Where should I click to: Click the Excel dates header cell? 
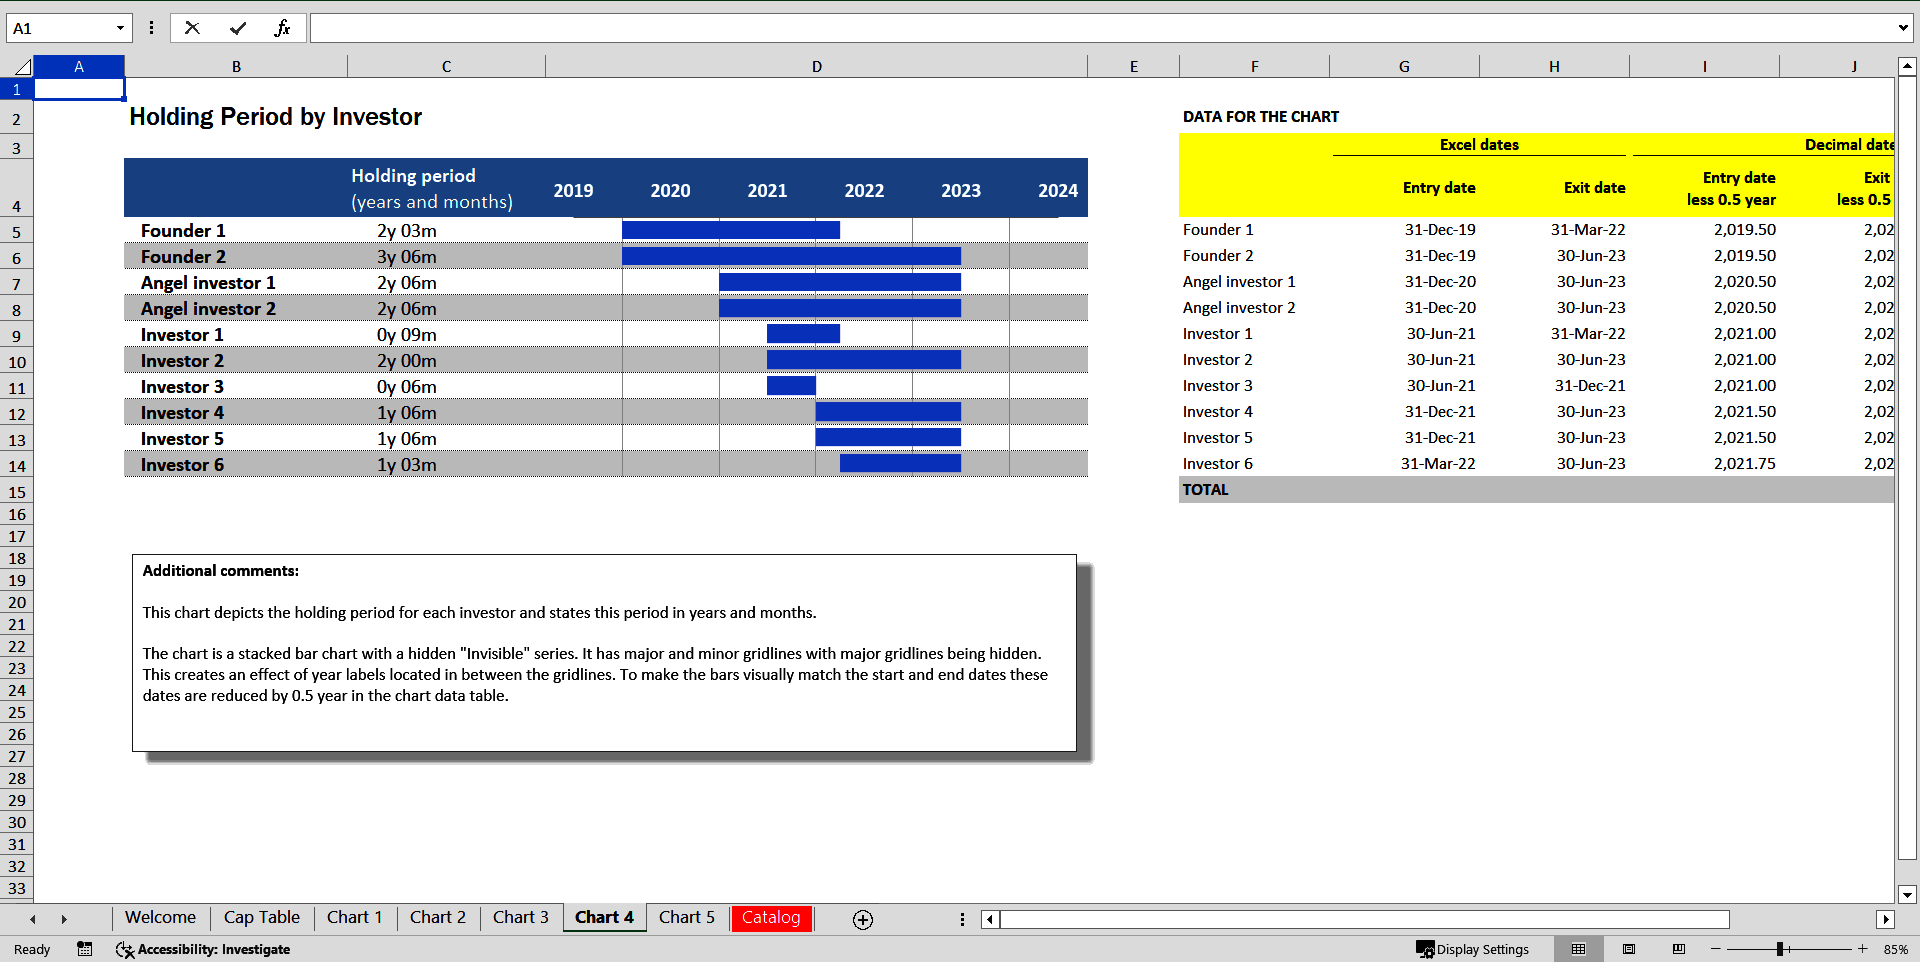pyautogui.click(x=1479, y=145)
